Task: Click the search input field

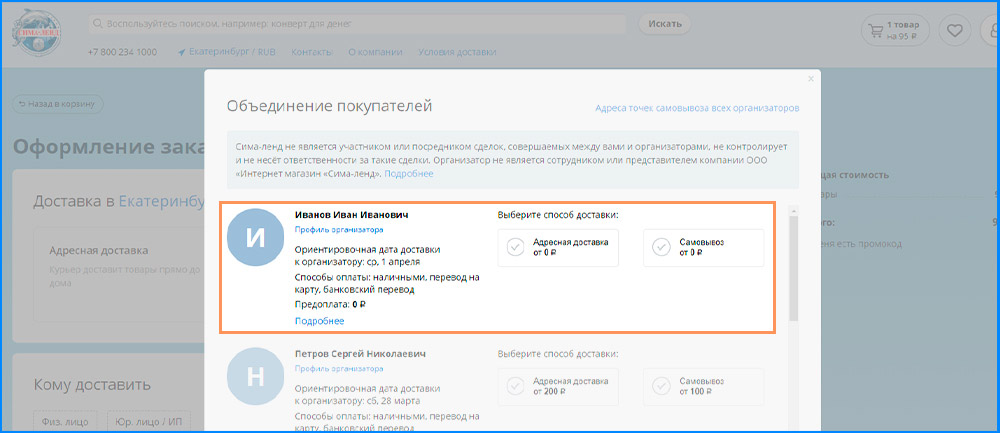Action: pos(360,24)
